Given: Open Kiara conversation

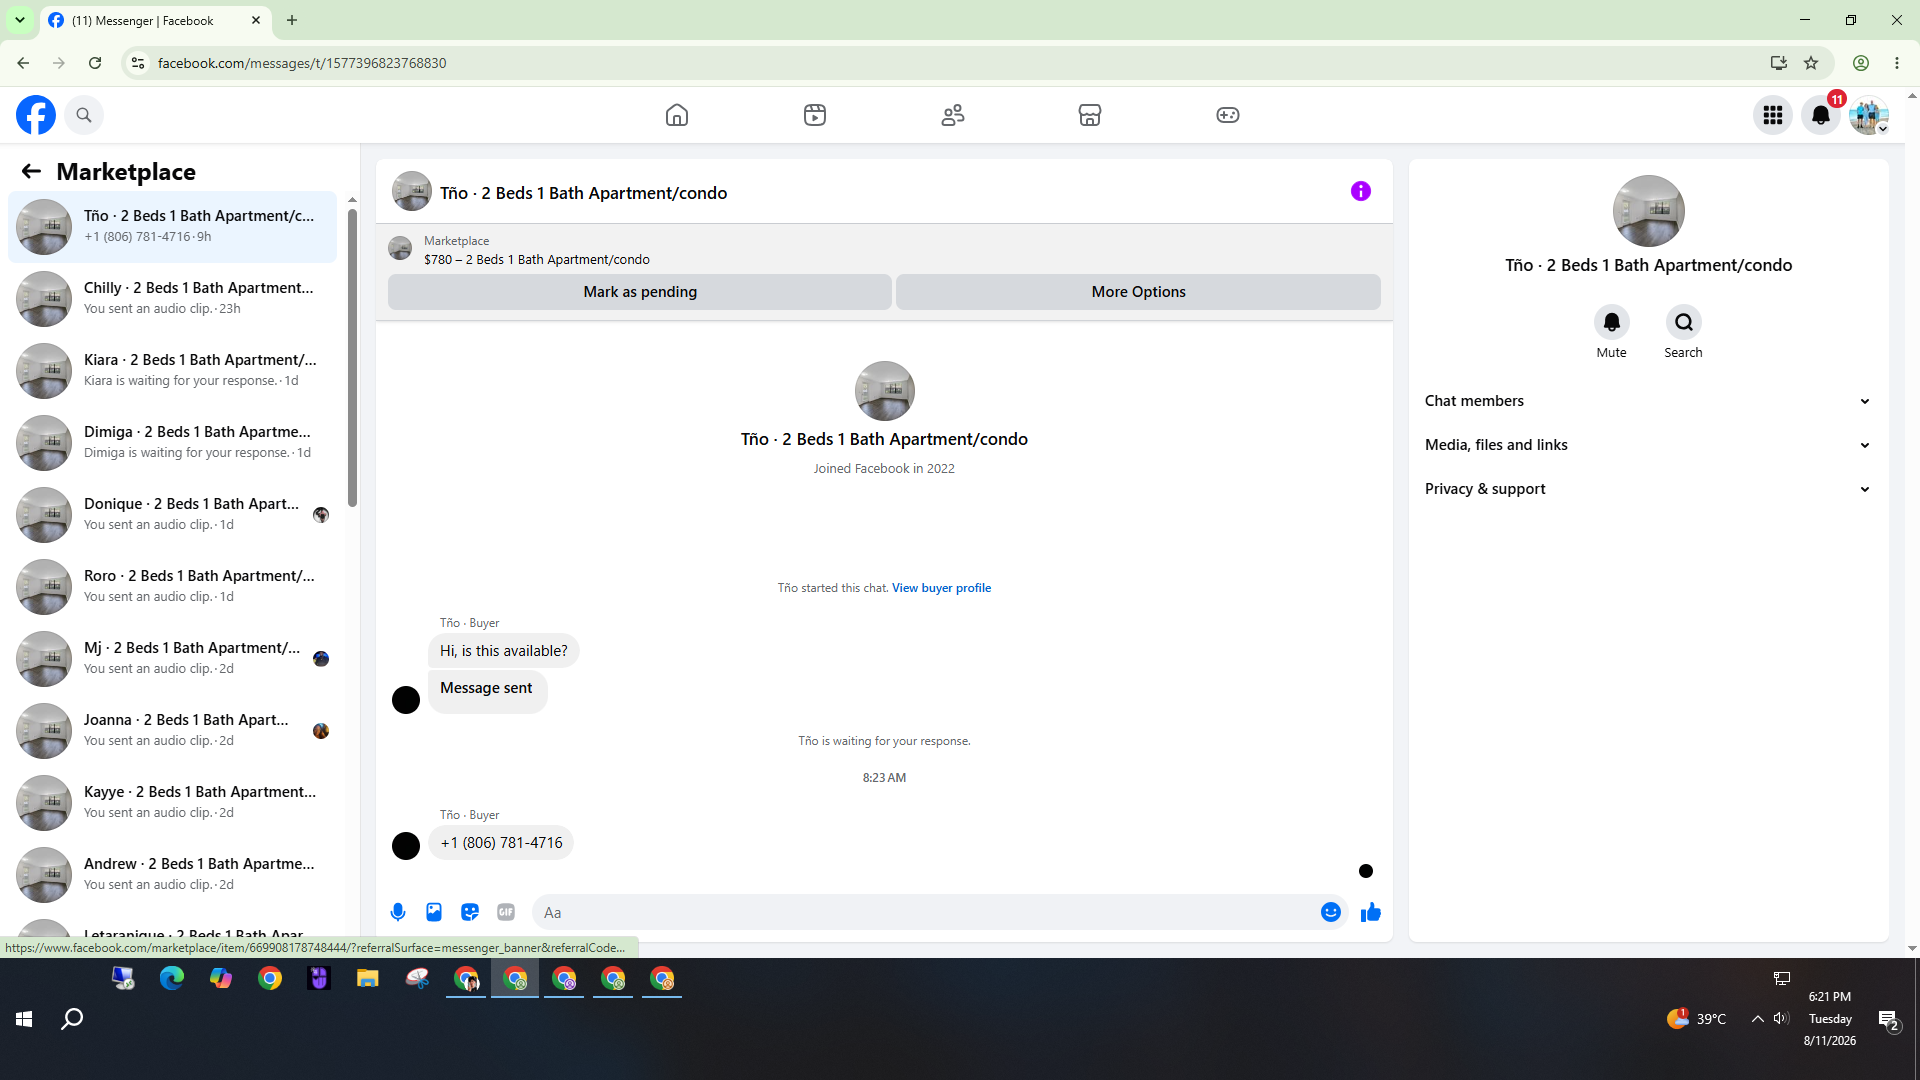Looking at the screenshot, I should coord(173,371).
